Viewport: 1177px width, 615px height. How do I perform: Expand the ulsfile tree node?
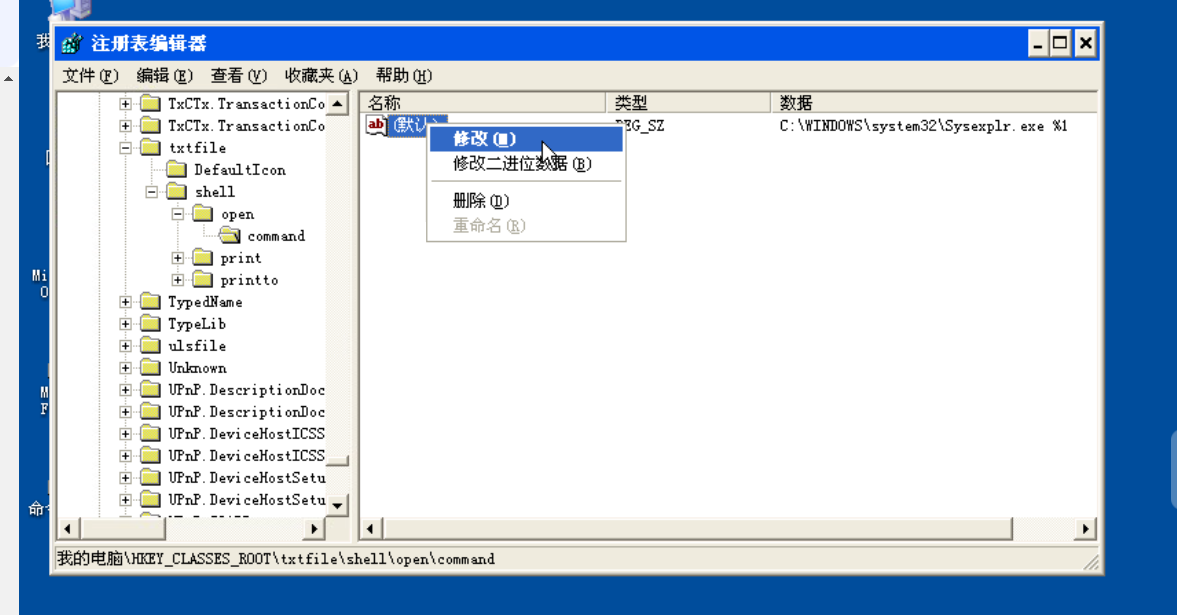125,346
